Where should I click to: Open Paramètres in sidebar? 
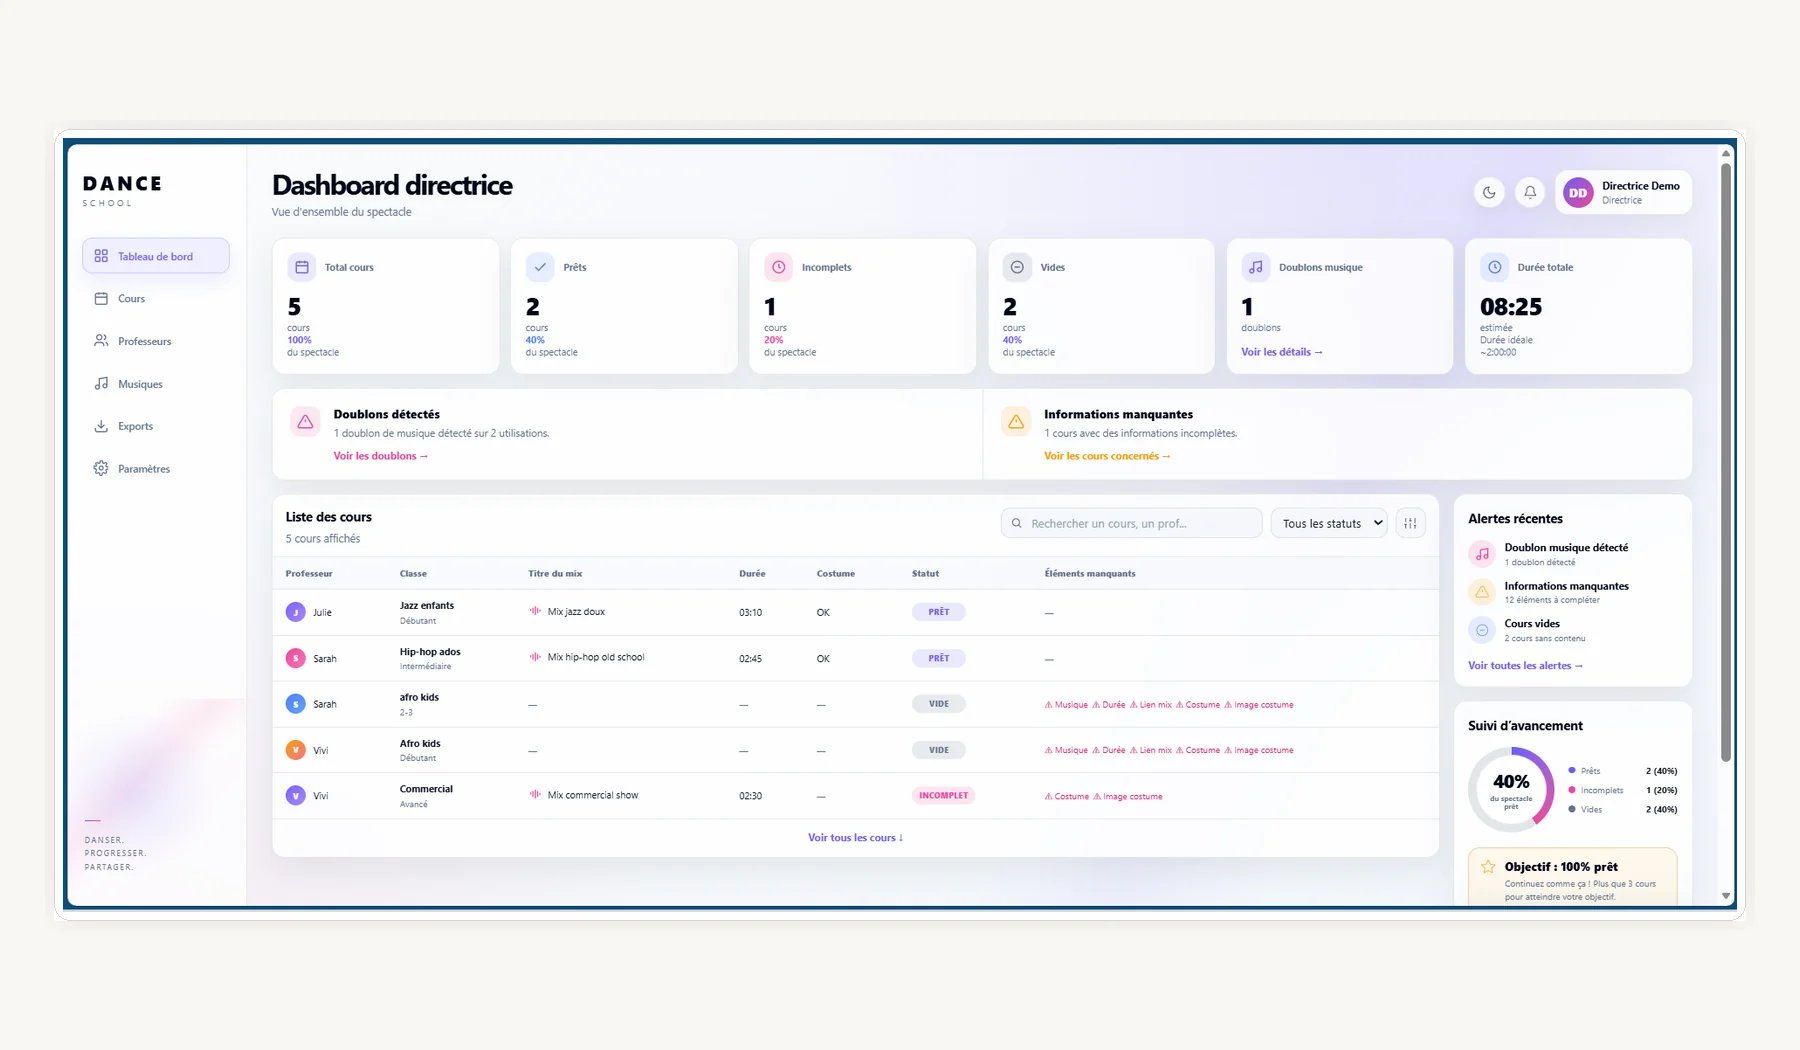156,469
